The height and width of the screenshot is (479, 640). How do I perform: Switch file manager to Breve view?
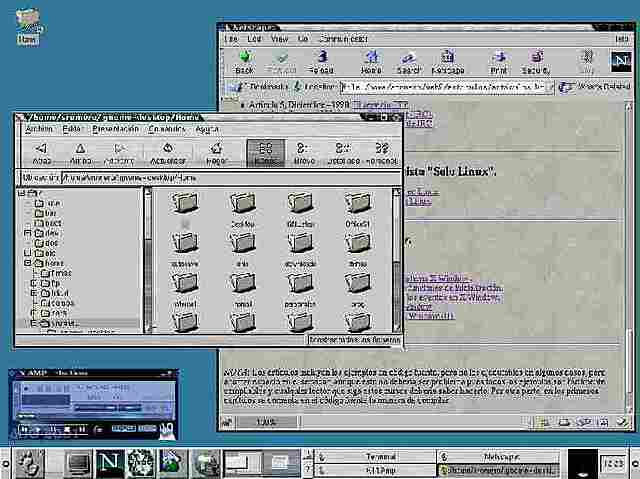(x=304, y=153)
